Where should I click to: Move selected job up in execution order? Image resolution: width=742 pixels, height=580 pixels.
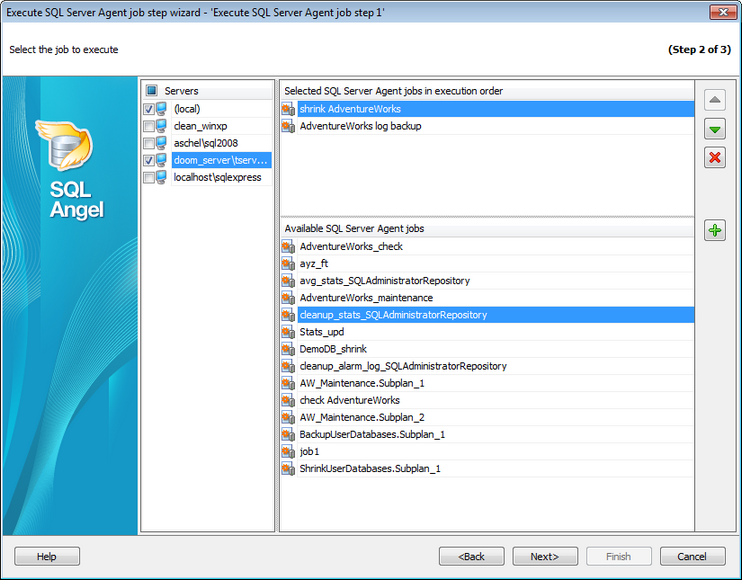click(715, 100)
